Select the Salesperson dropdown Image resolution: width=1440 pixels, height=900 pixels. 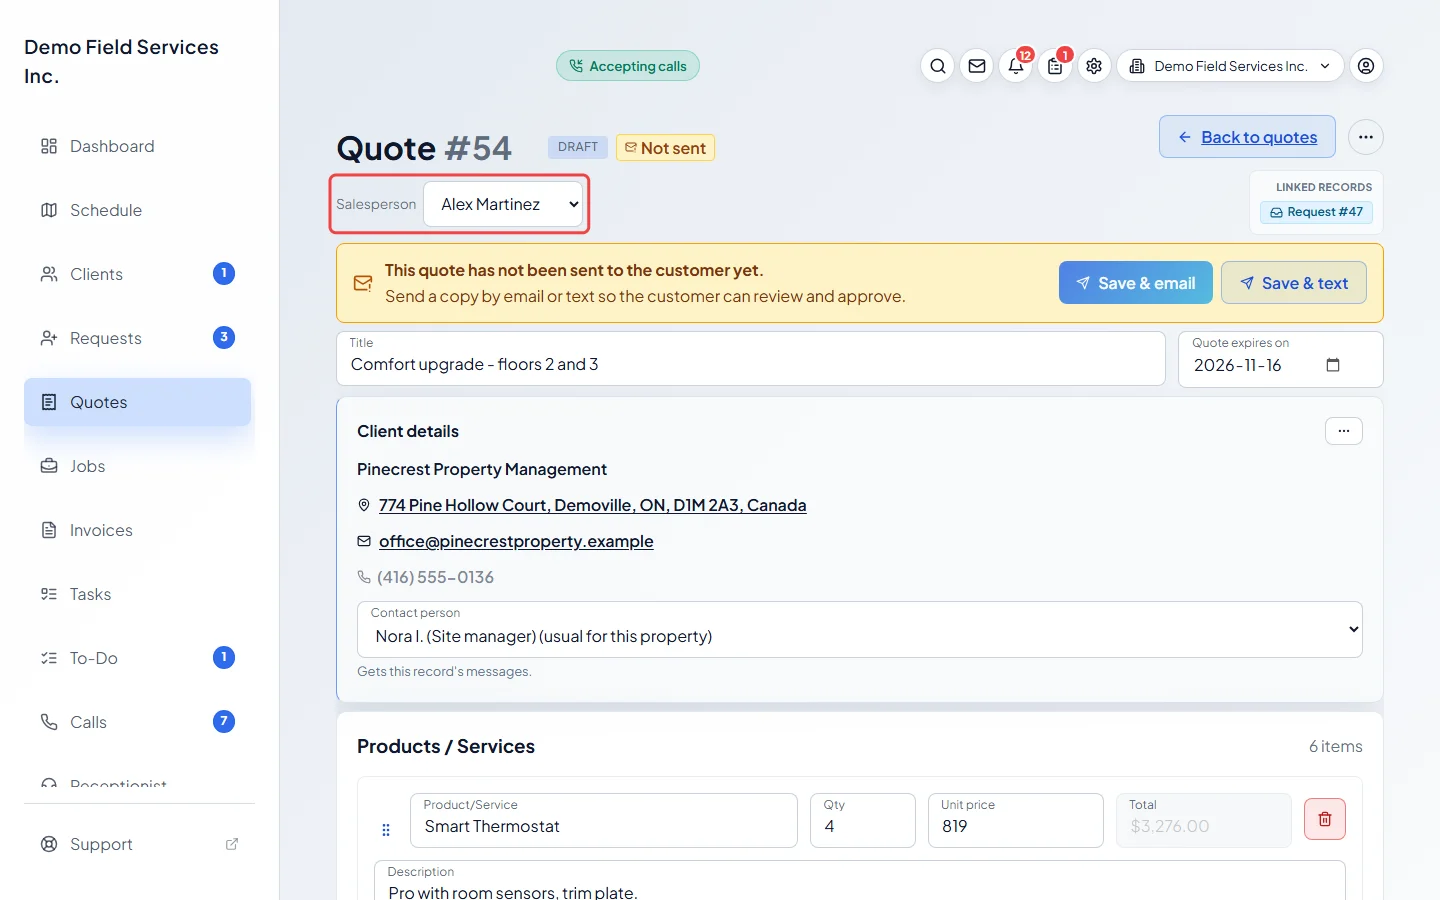tap(504, 204)
